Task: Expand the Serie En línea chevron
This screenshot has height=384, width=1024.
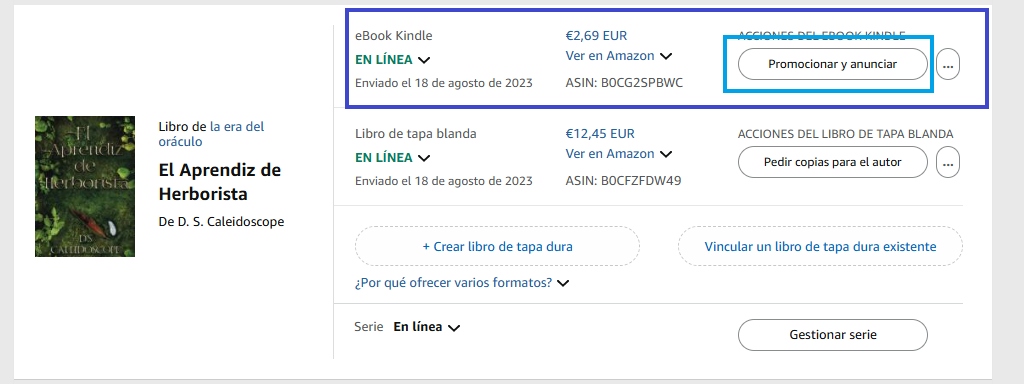Action: point(454,328)
